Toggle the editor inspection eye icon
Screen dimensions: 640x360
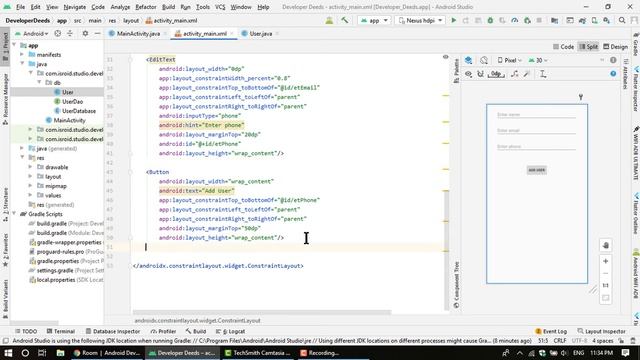click(446, 57)
